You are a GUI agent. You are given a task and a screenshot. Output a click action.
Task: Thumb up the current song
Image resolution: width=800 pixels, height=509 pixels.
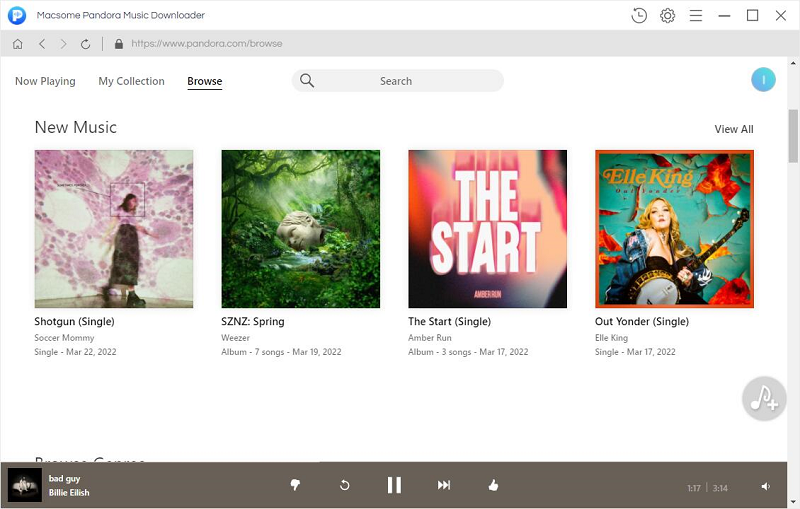tap(493, 485)
